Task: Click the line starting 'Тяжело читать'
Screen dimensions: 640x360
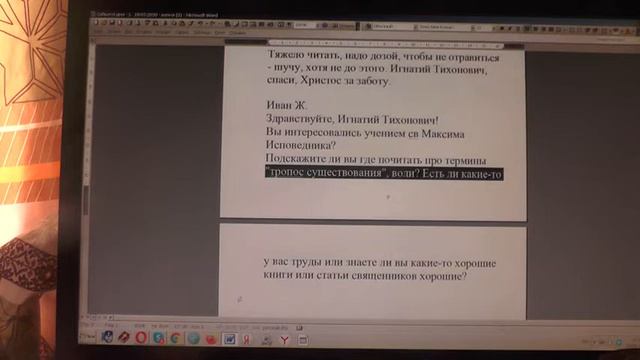Action: 383,56
